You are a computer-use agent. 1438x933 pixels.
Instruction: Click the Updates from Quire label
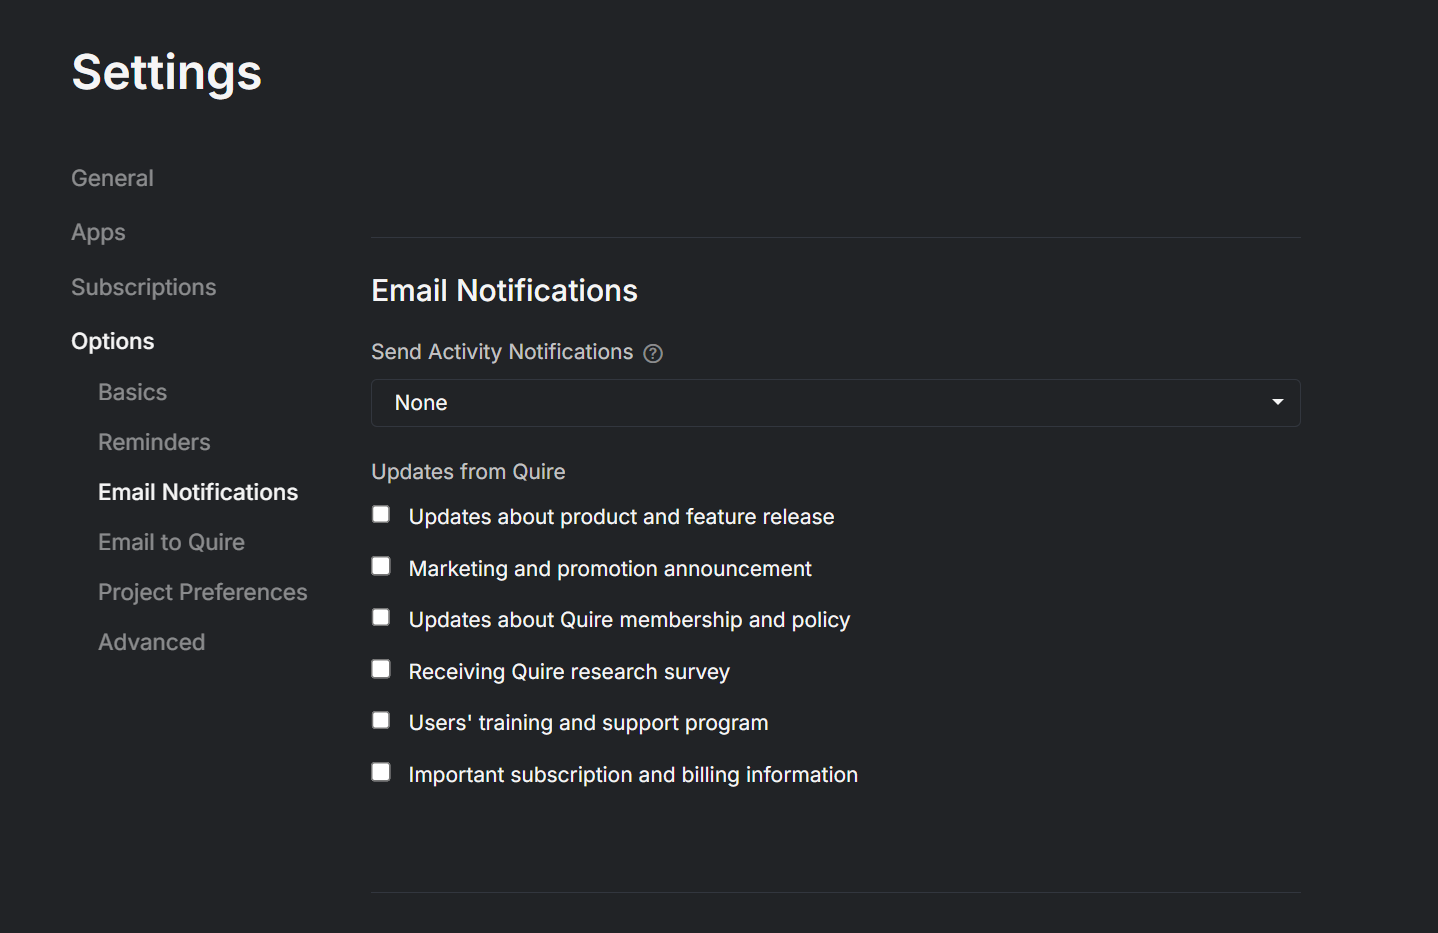[x=468, y=472]
